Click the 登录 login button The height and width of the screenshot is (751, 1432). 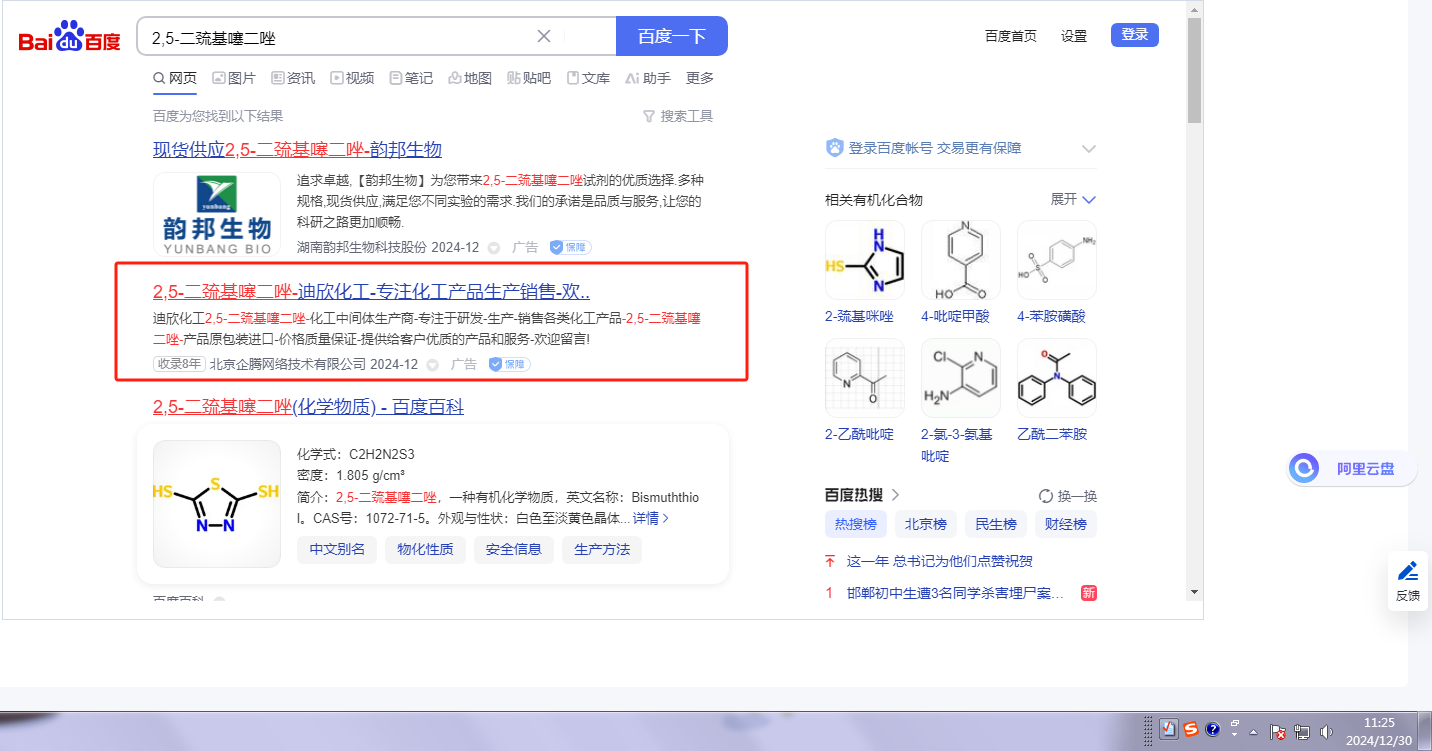(1134, 35)
